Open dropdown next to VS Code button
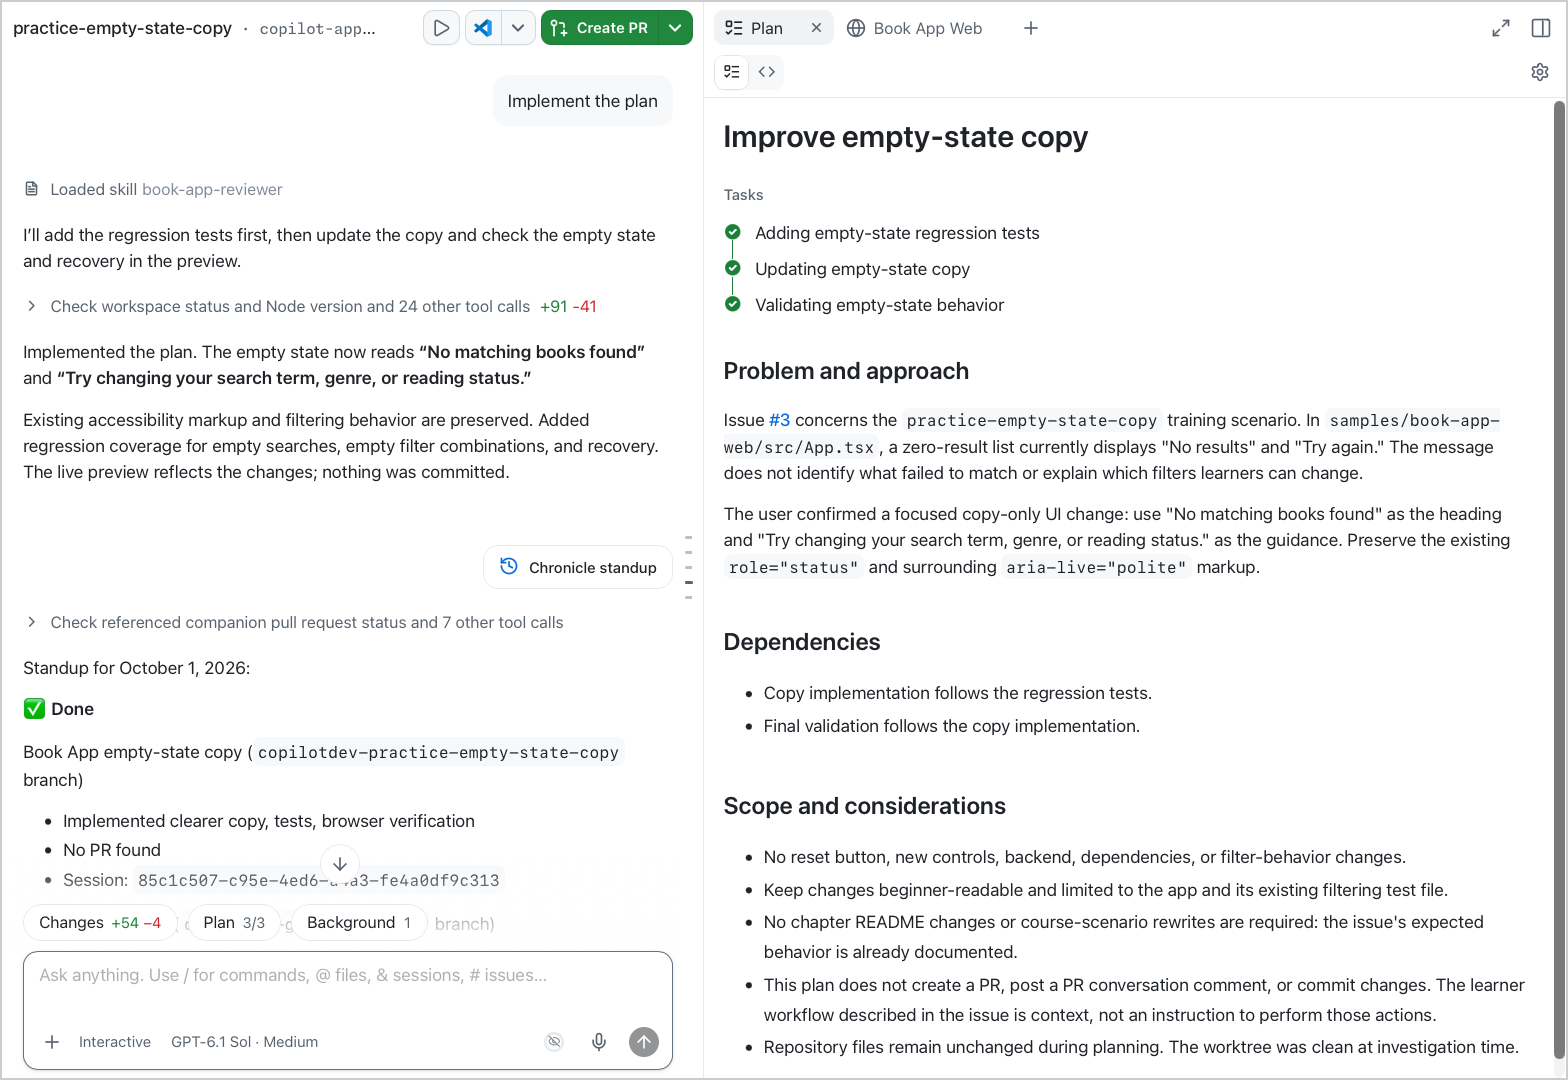The image size is (1568, 1080). (x=518, y=28)
